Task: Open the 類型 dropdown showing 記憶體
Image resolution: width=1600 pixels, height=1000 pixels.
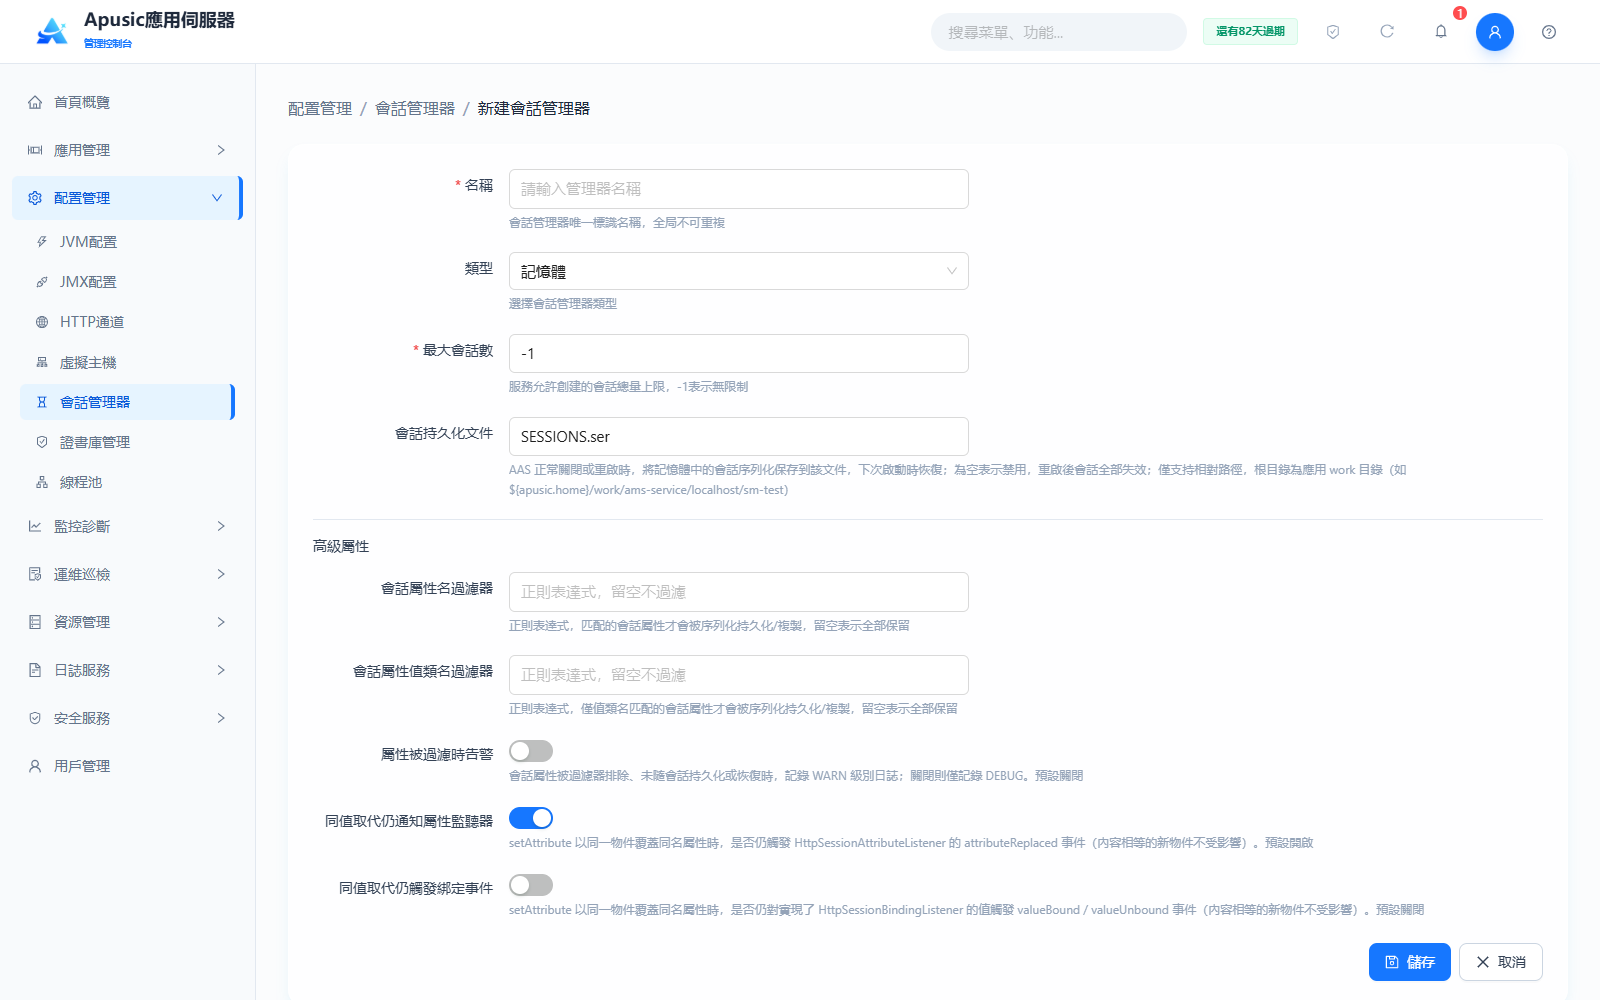Action: click(739, 271)
